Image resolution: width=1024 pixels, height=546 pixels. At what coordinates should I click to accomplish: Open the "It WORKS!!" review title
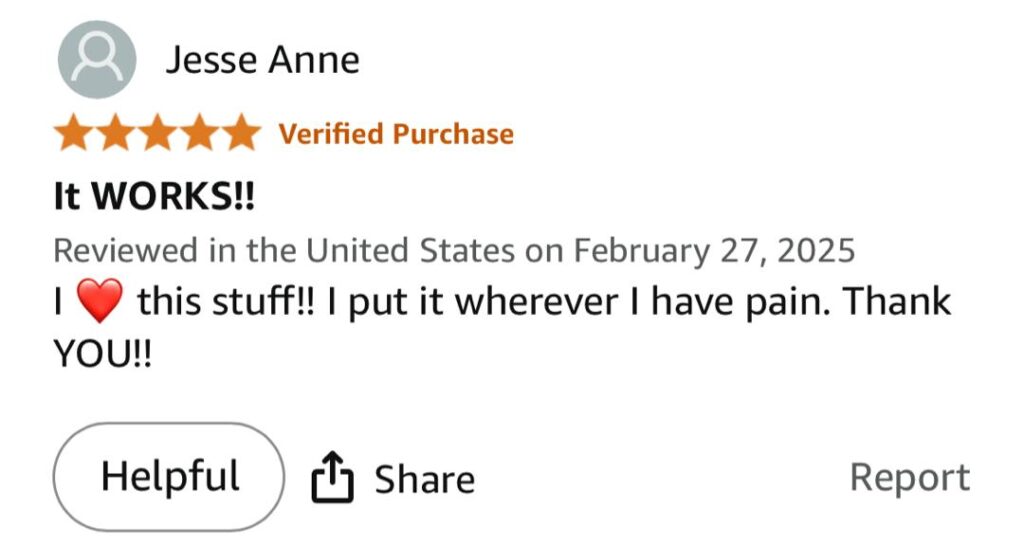[x=154, y=196]
